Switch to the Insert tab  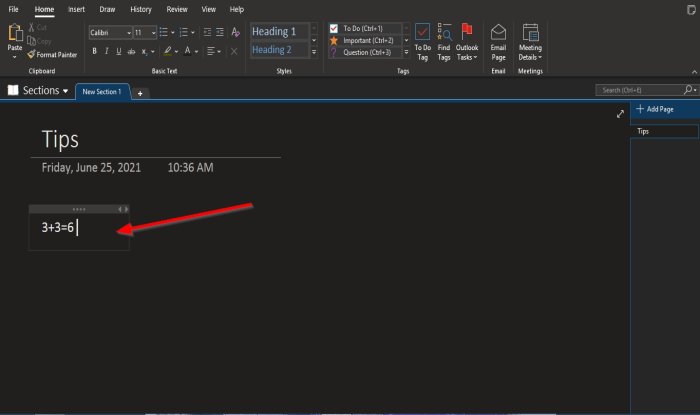(x=76, y=9)
